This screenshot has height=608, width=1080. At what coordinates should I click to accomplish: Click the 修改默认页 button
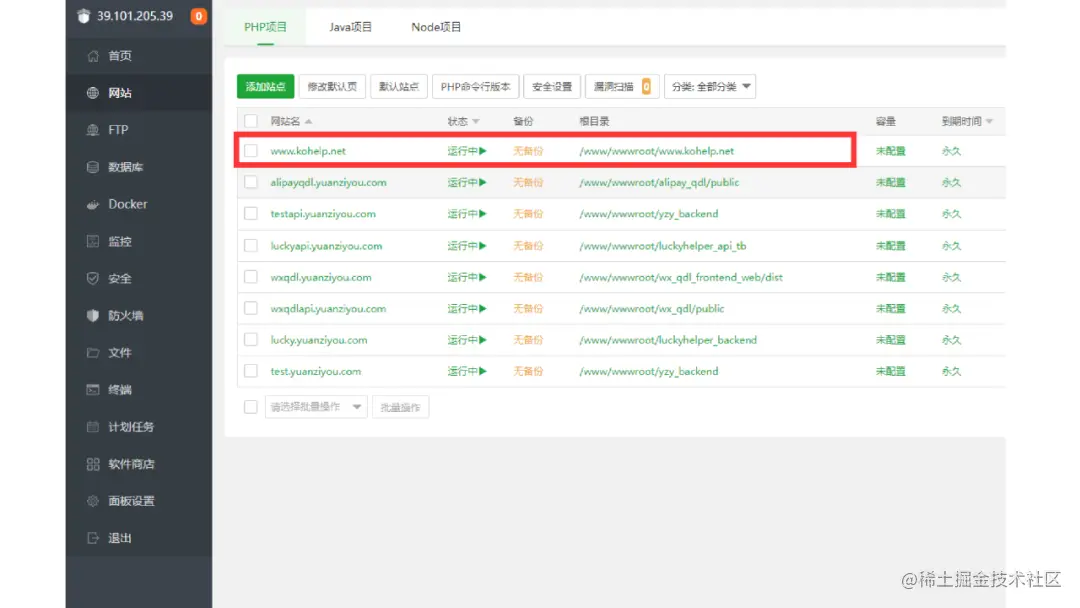pos(332,87)
